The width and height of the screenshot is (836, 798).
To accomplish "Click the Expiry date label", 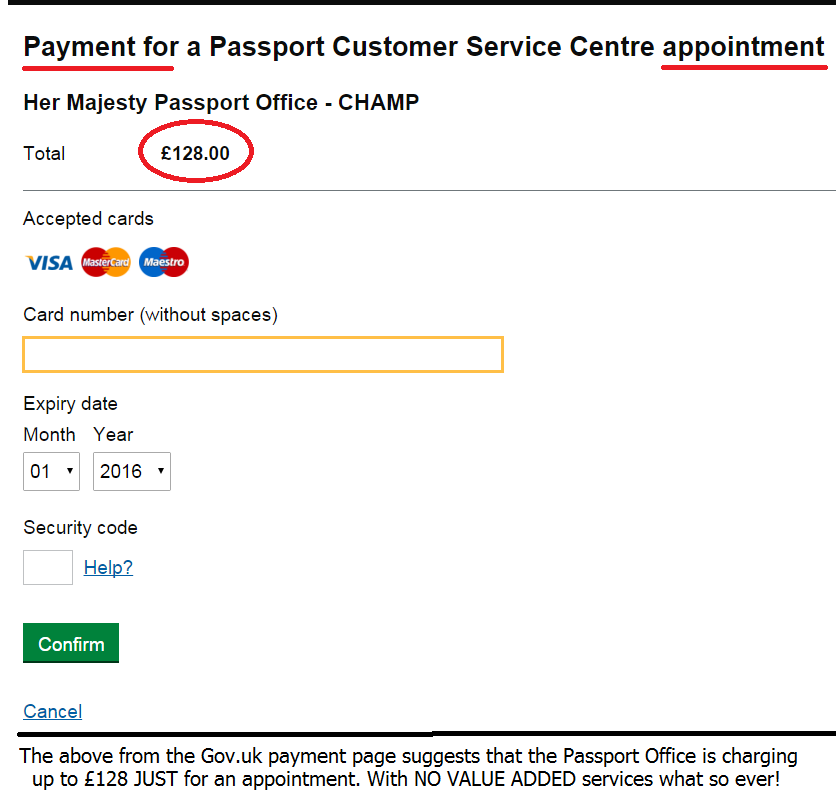I will tap(70, 404).
